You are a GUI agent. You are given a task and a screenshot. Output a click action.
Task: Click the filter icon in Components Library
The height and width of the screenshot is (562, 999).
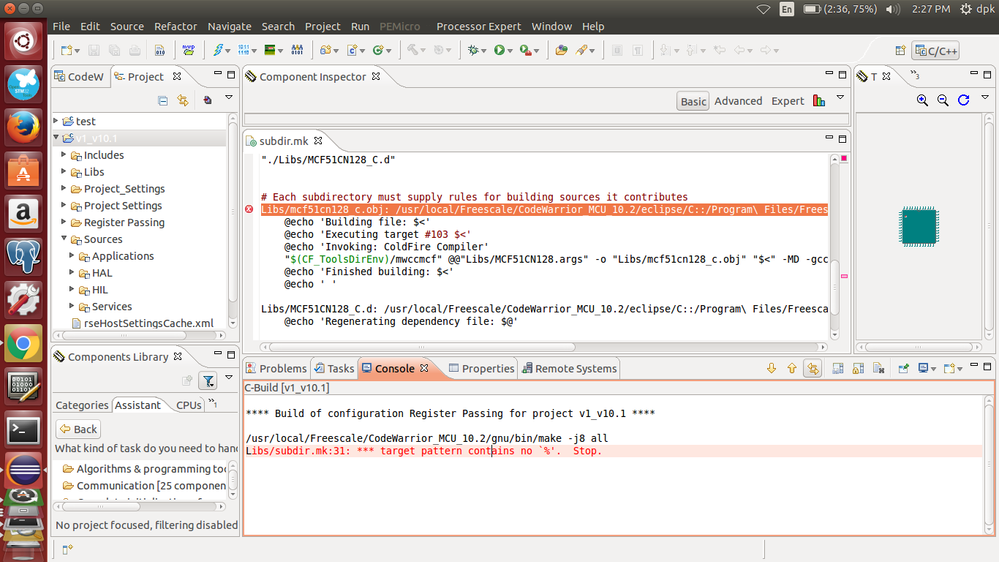(x=208, y=381)
